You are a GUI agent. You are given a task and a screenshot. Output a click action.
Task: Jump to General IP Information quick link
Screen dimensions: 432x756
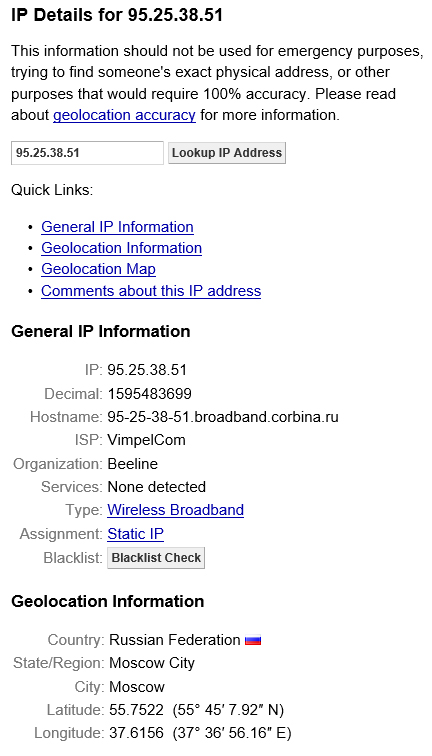point(117,227)
